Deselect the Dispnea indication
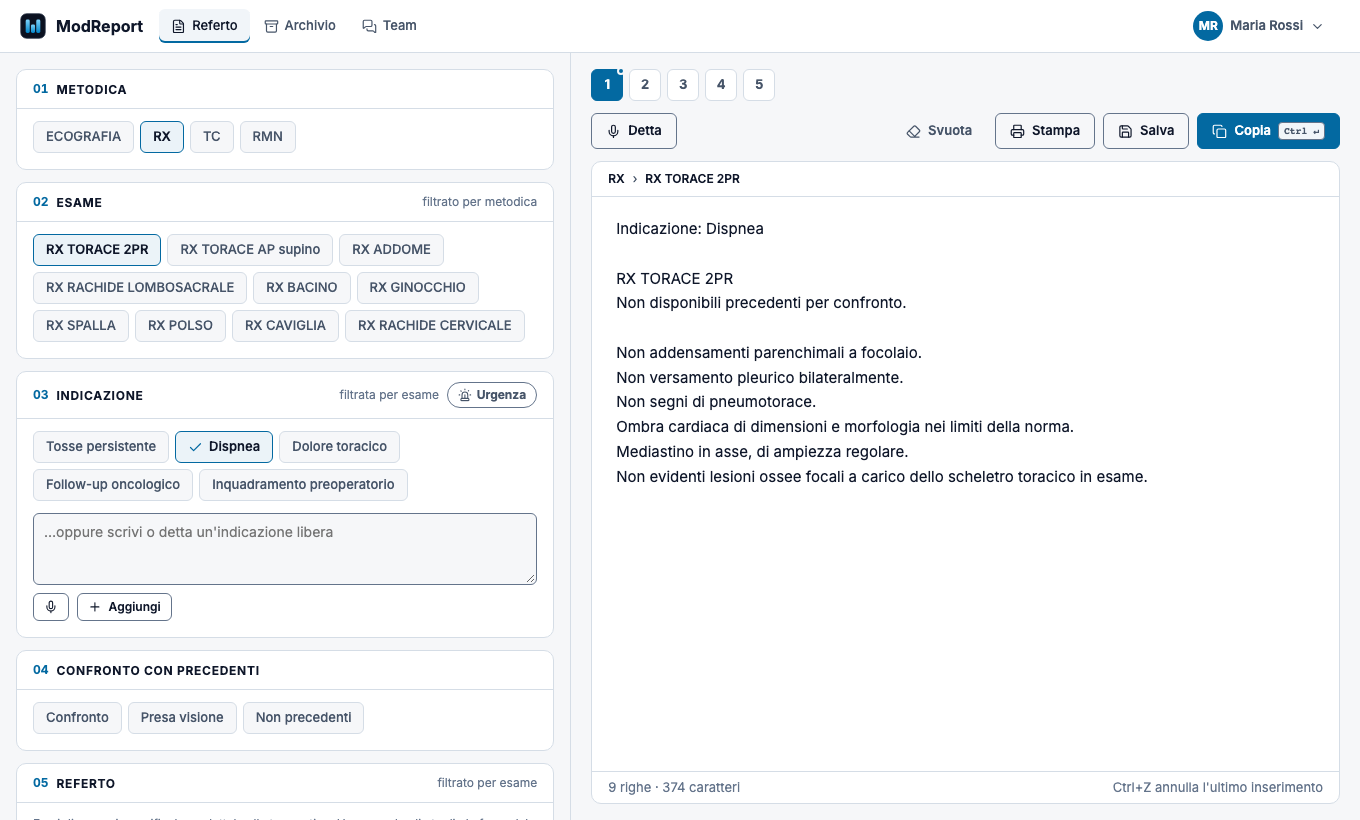This screenshot has height=820, width=1360. [x=224, y=447]
